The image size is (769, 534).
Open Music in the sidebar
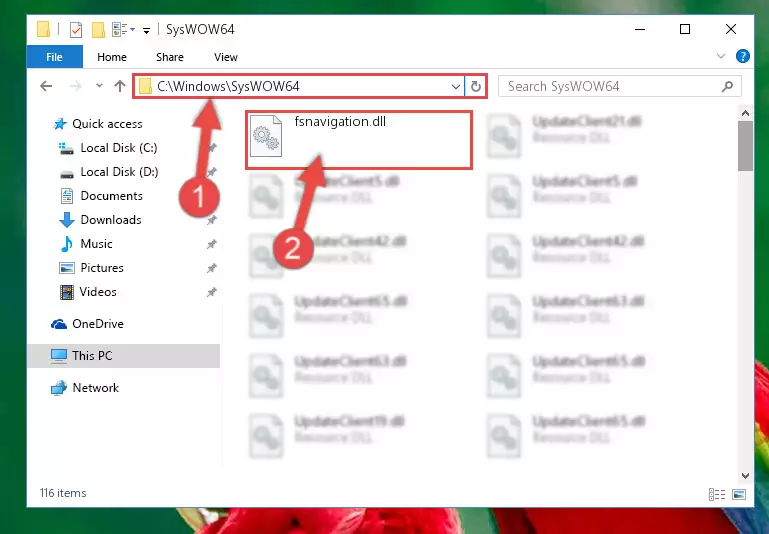tap(96, 244)
